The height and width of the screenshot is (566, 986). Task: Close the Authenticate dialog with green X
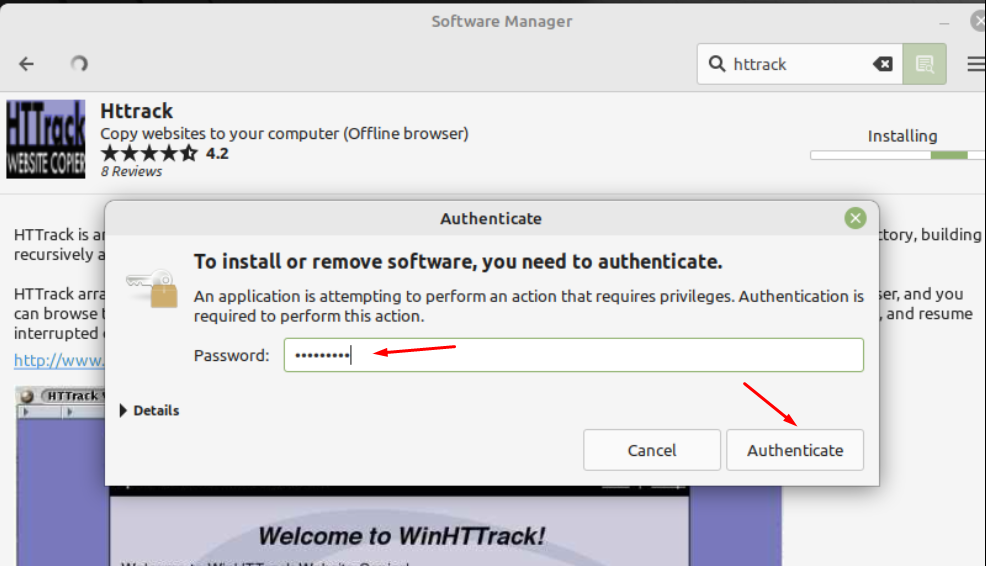855,218
